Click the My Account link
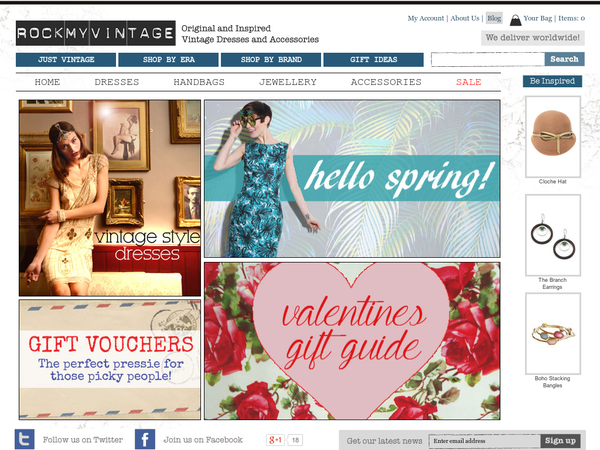The width and height of the screenshot is (600, 450). [x=426, y=18]
